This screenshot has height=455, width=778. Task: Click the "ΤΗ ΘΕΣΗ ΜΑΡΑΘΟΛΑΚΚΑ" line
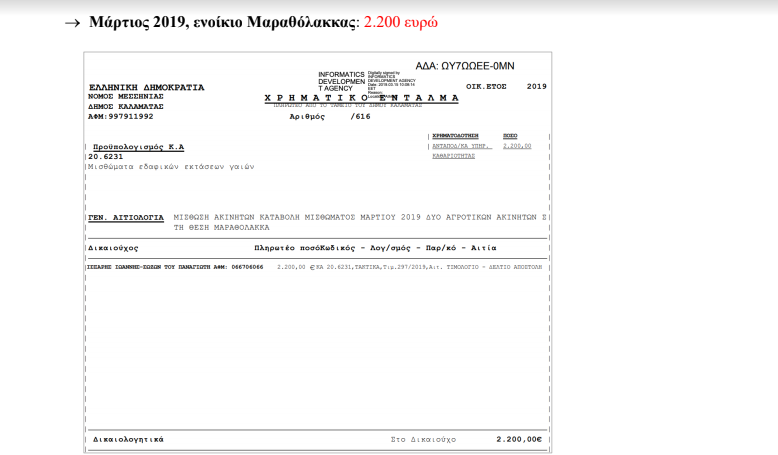click(221, 228)
